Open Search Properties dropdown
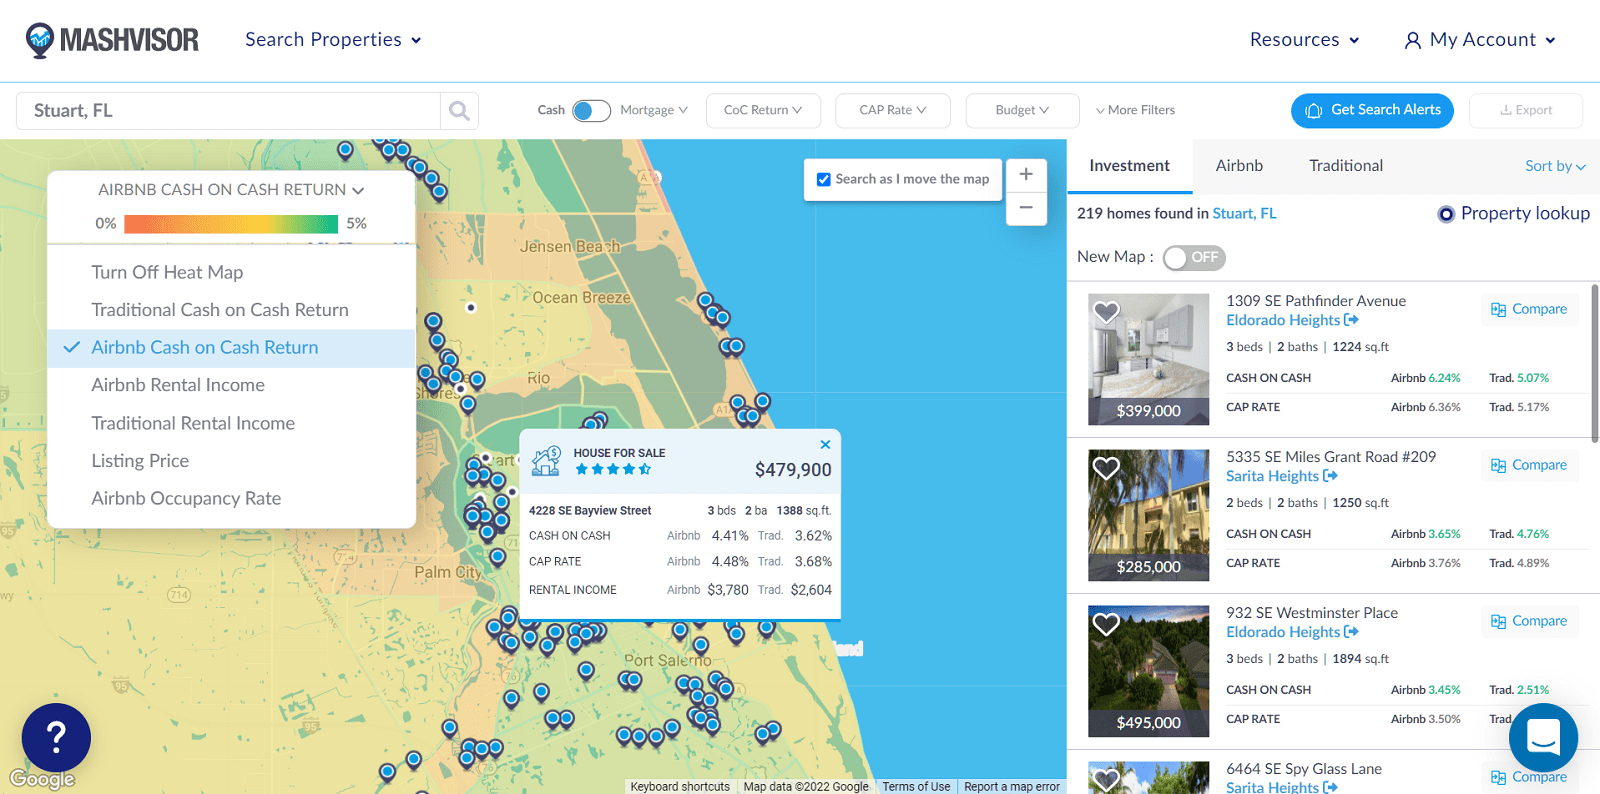The image size is (1600, 794). [x=333, y=40]
